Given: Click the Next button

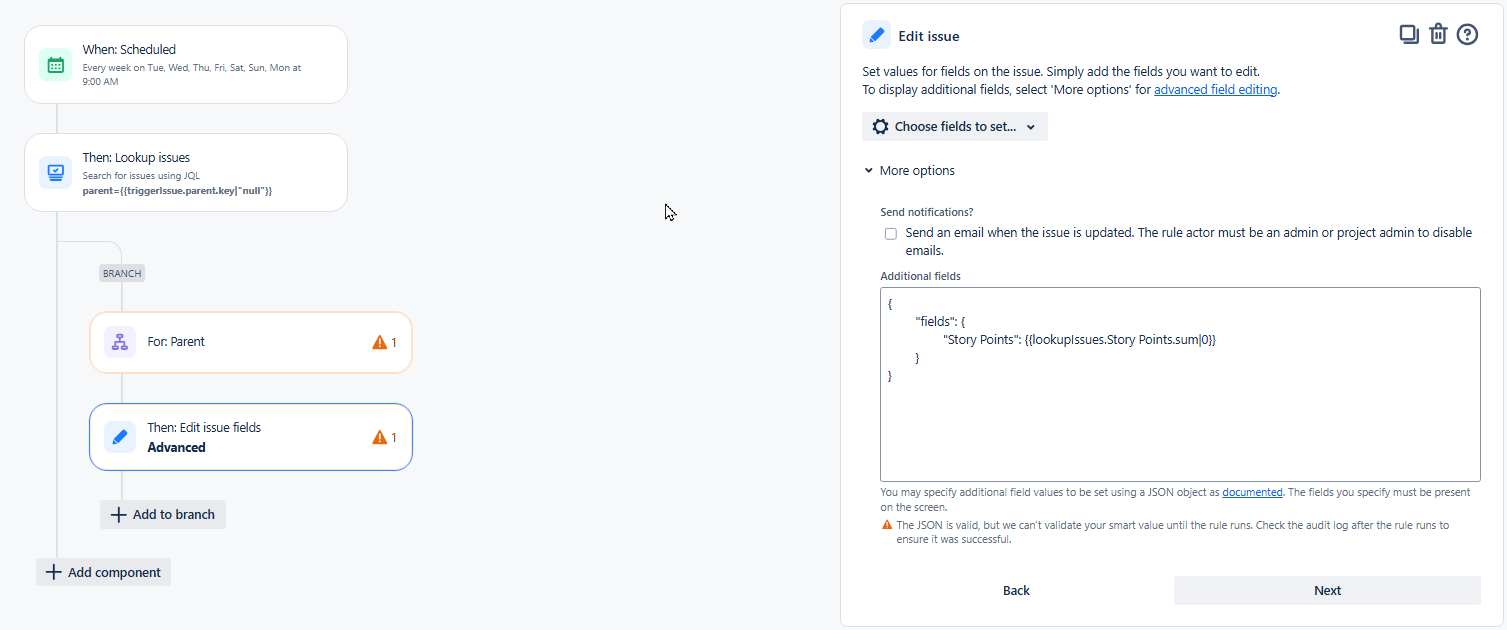Looking at the screenshot, I should coord(1327,590).
